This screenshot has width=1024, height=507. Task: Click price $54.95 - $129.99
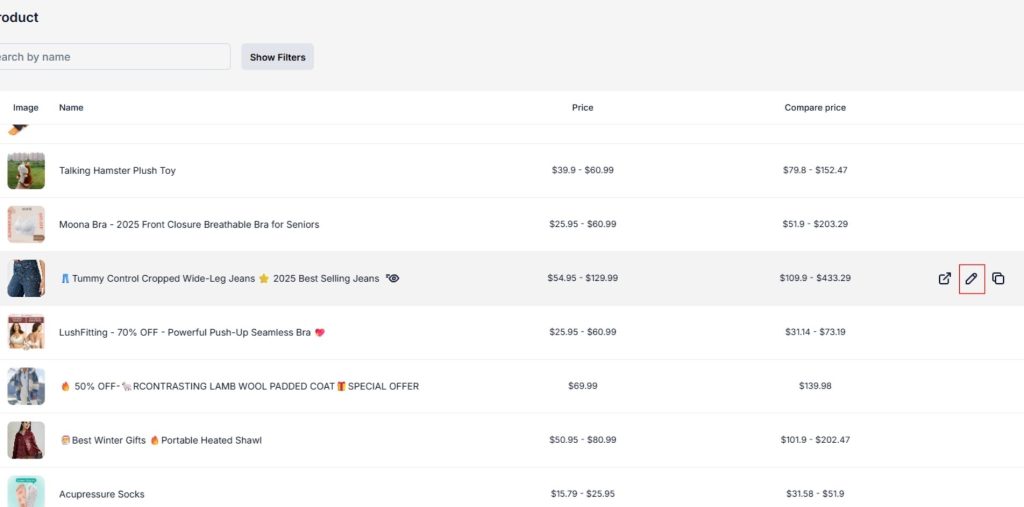click(583, 278)
